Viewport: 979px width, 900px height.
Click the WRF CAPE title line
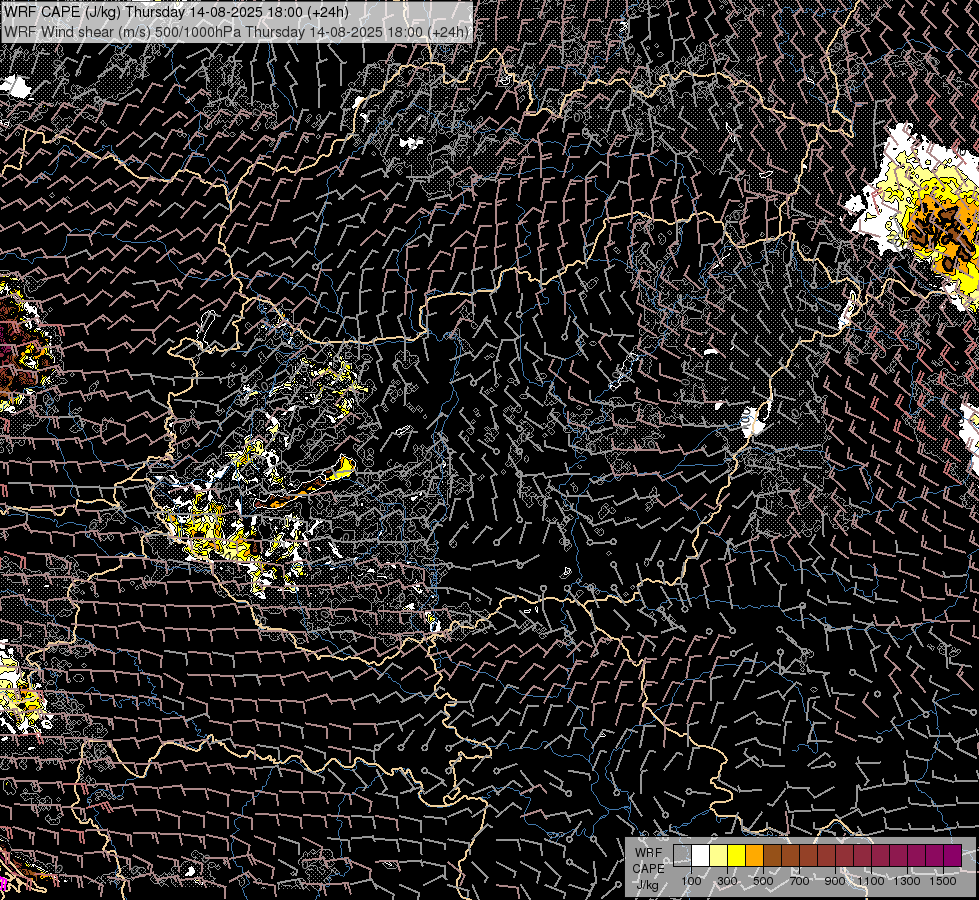[x=175, y=12]
